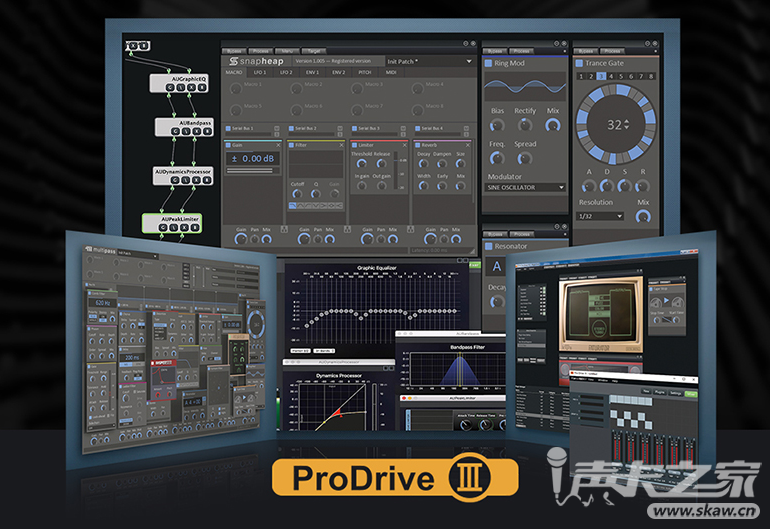Screen dimensions: 770x529
Task: Click the X button on AUGraphicEQ node
Action: point(192,87)
